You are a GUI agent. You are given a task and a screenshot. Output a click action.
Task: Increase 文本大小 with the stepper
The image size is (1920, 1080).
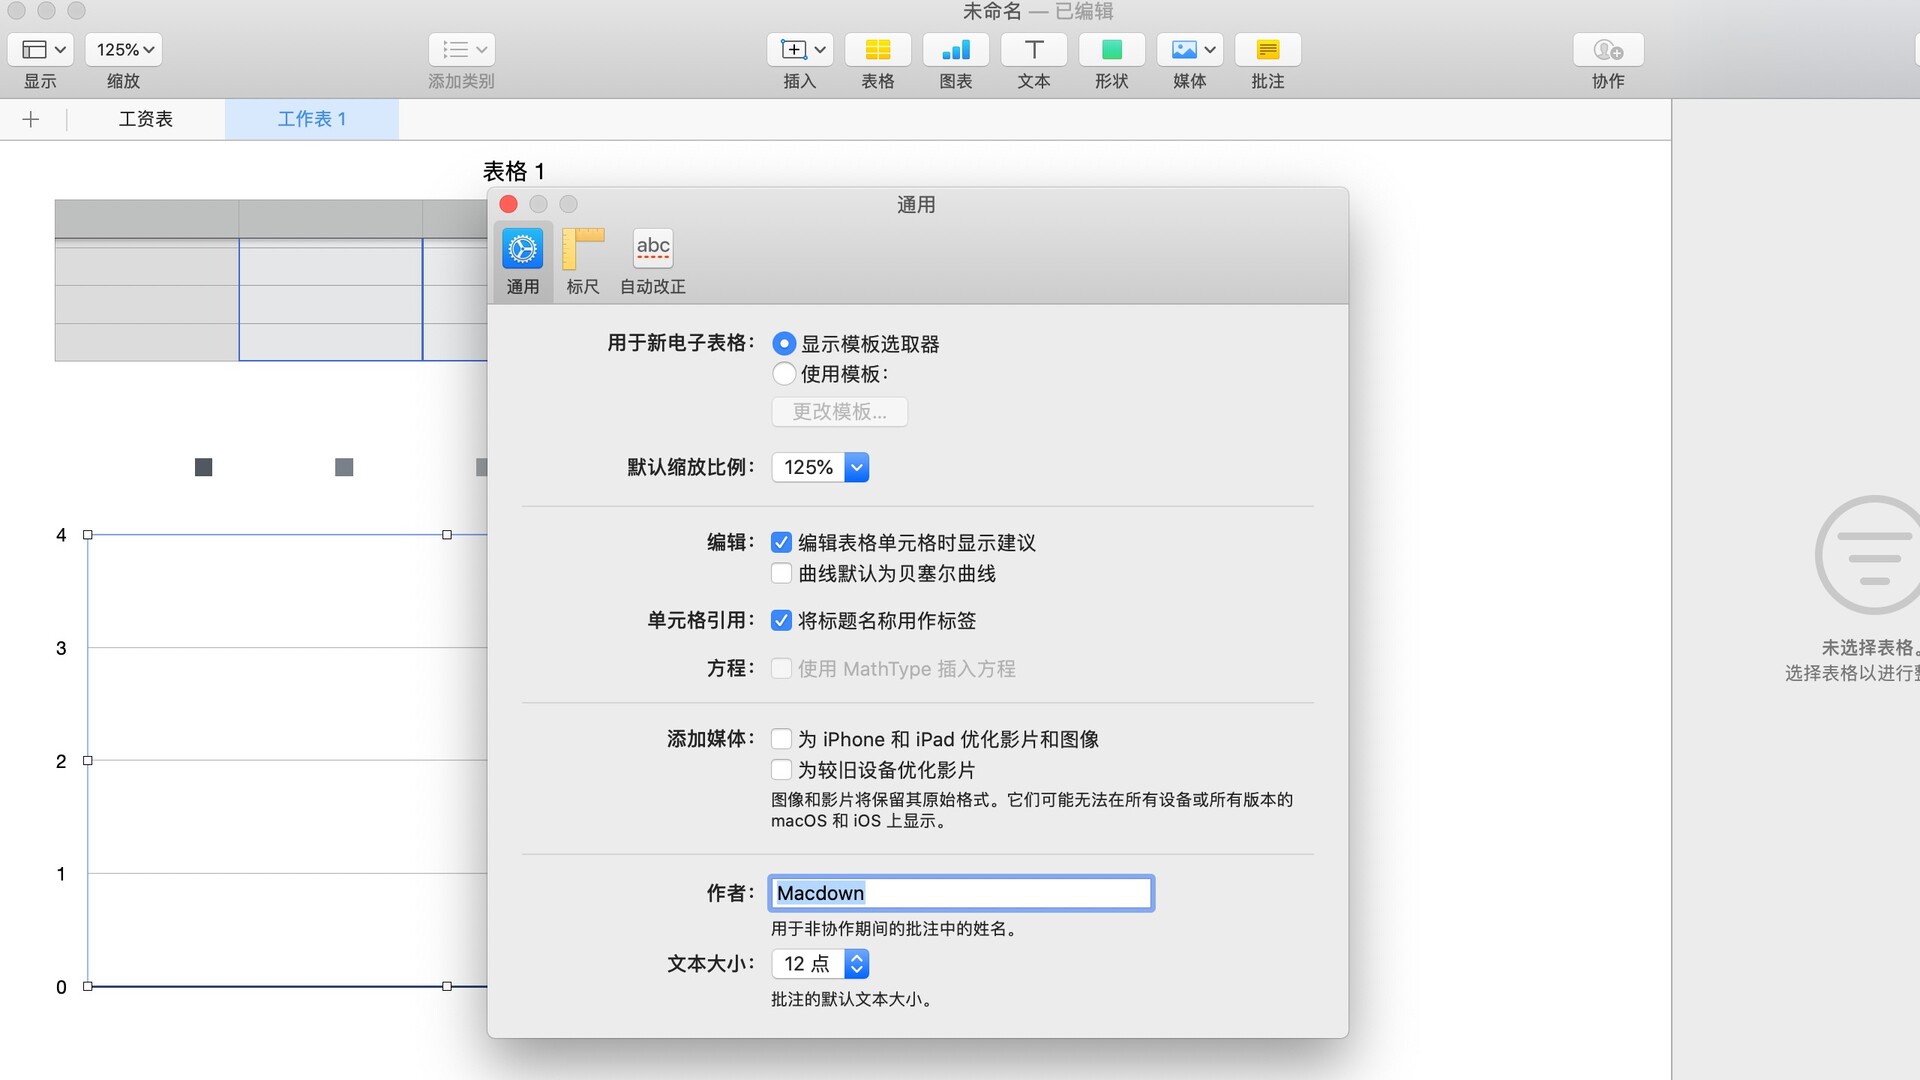(856, 958)
